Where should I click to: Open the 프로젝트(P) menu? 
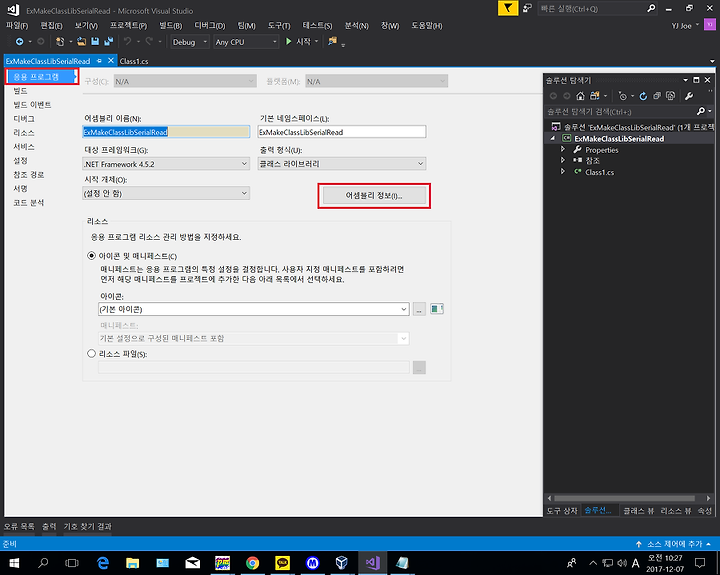pyautogui.click(x=128, y=26)
